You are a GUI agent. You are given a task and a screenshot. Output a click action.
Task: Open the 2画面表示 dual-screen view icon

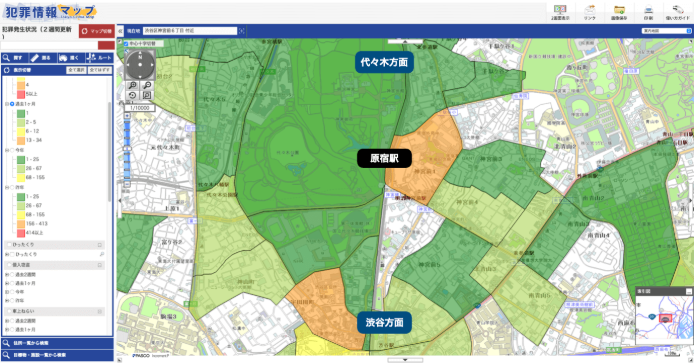point(560,10)
